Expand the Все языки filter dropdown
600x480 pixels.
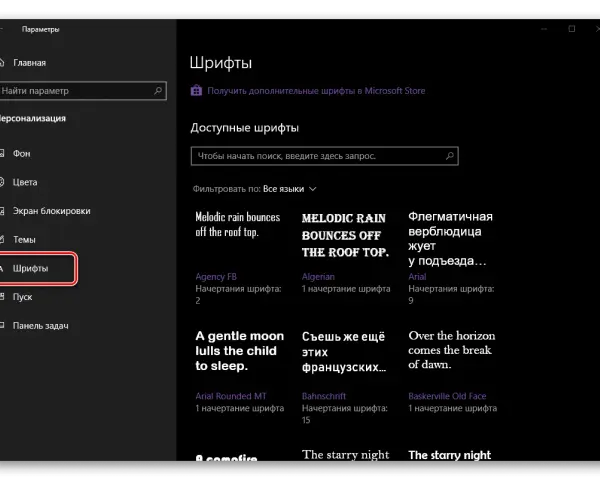click(x=290, y=189)
